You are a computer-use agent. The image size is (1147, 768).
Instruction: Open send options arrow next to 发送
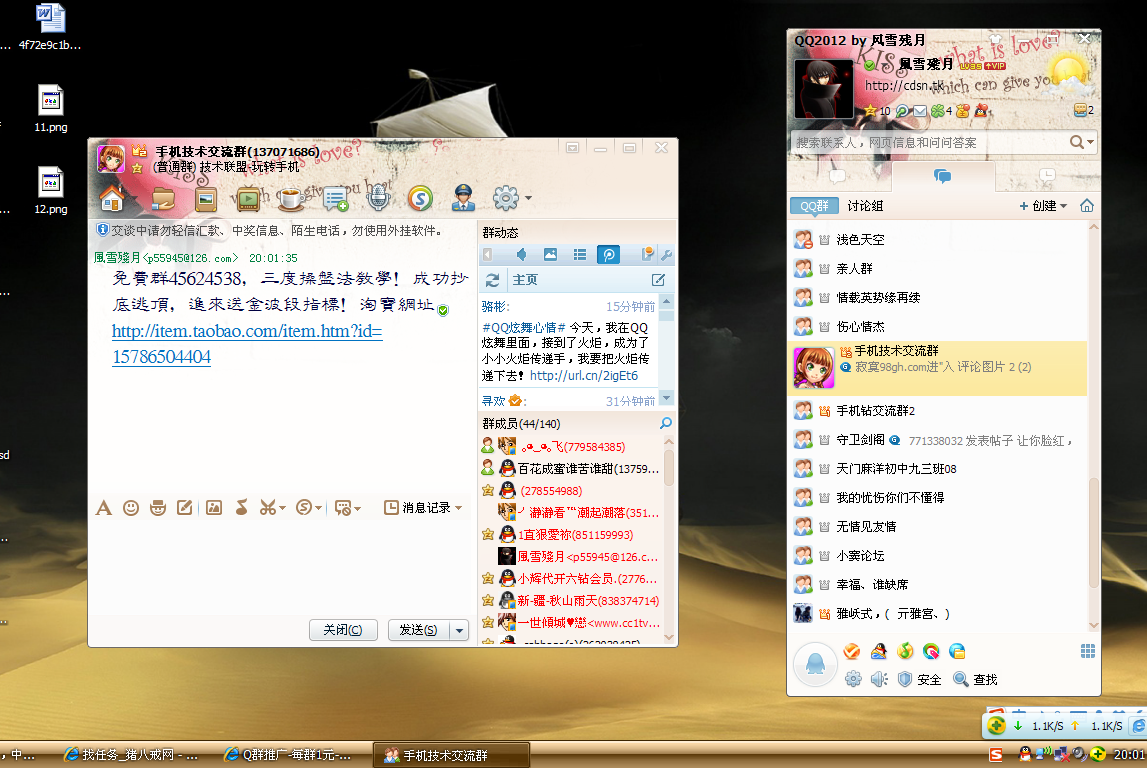pos(459,630)
